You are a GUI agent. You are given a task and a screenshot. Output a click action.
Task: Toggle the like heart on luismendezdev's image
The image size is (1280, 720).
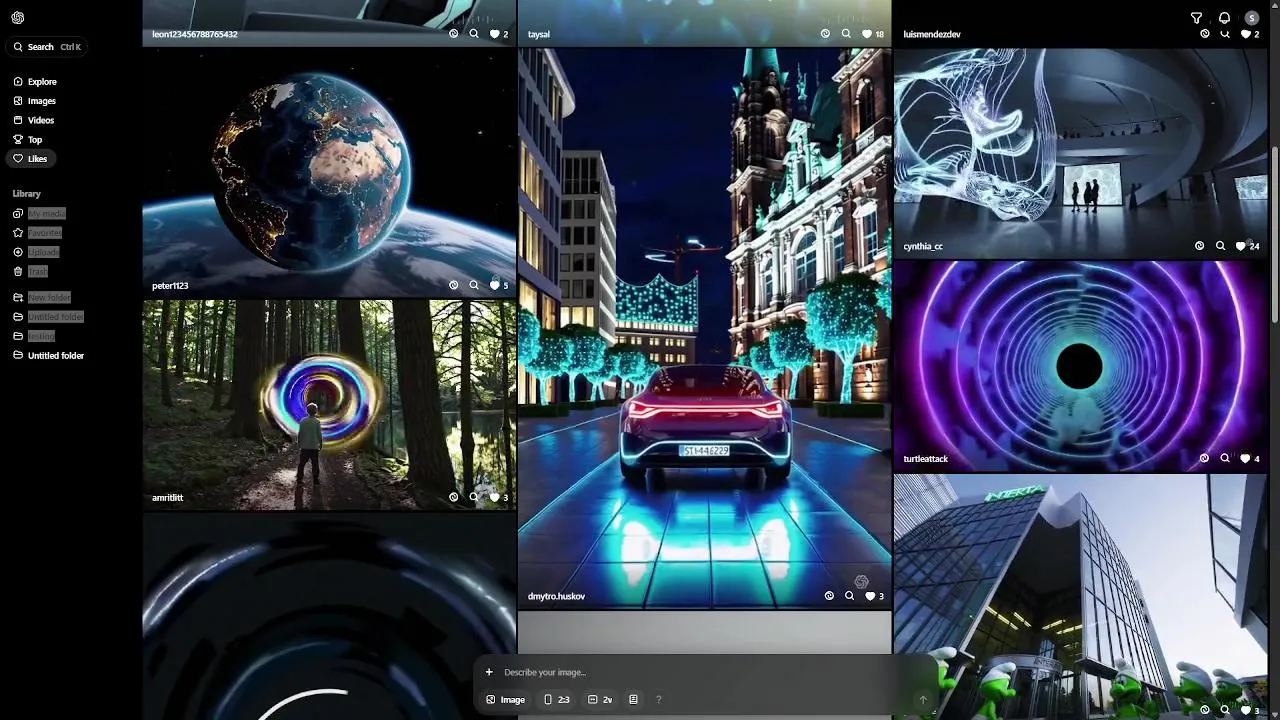pos(1245,34)
